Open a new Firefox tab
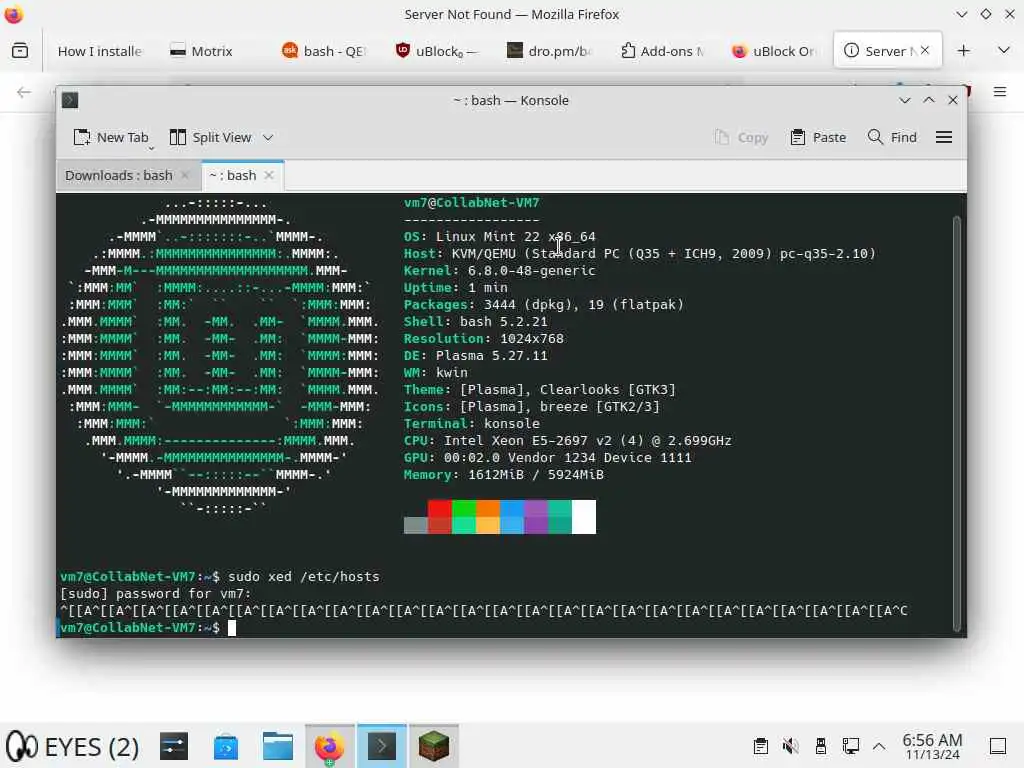Screen dimensions: 1024x768 point(963,51)
